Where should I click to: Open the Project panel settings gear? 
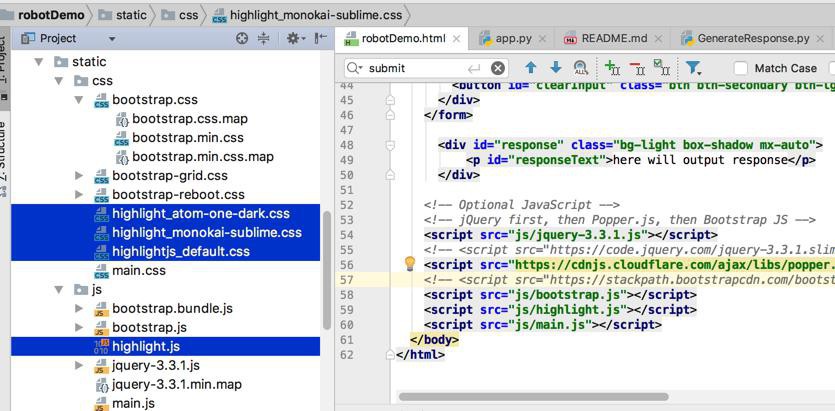[x=294, y=38]
